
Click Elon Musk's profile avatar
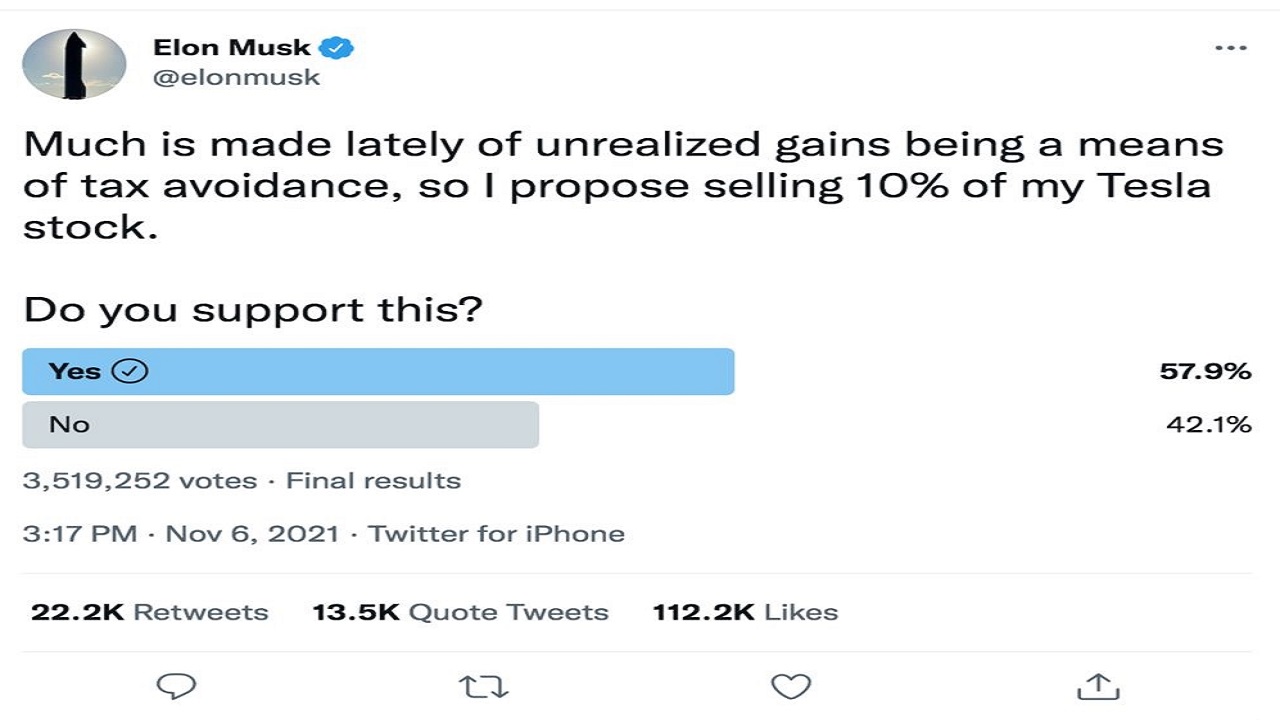click(x=74, y=64)
